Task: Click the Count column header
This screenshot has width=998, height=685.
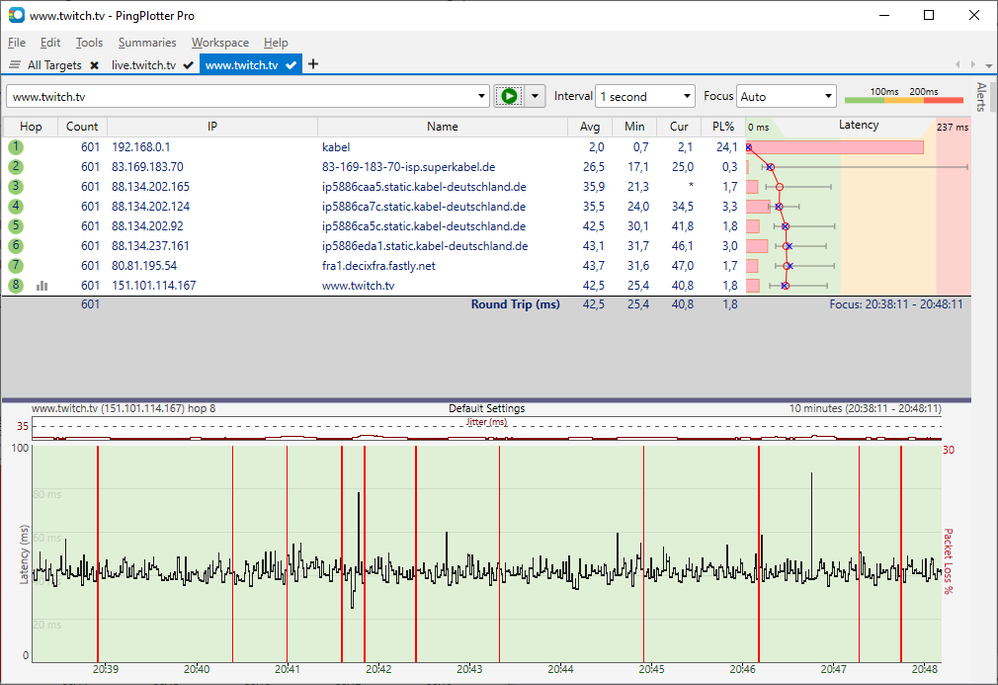Action: coord(82,127)
